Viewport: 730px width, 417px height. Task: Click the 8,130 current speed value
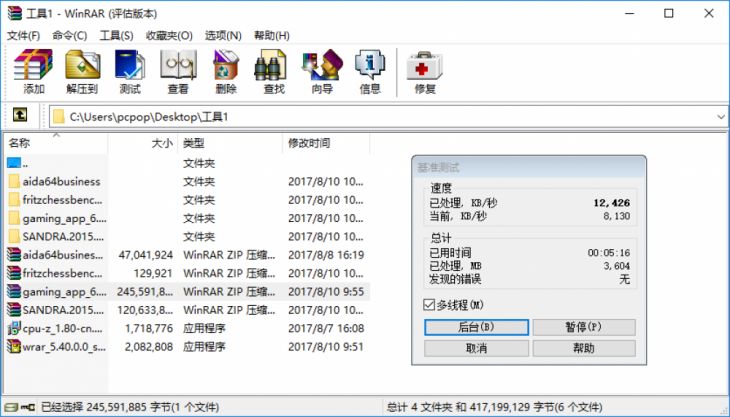(616, 216)
